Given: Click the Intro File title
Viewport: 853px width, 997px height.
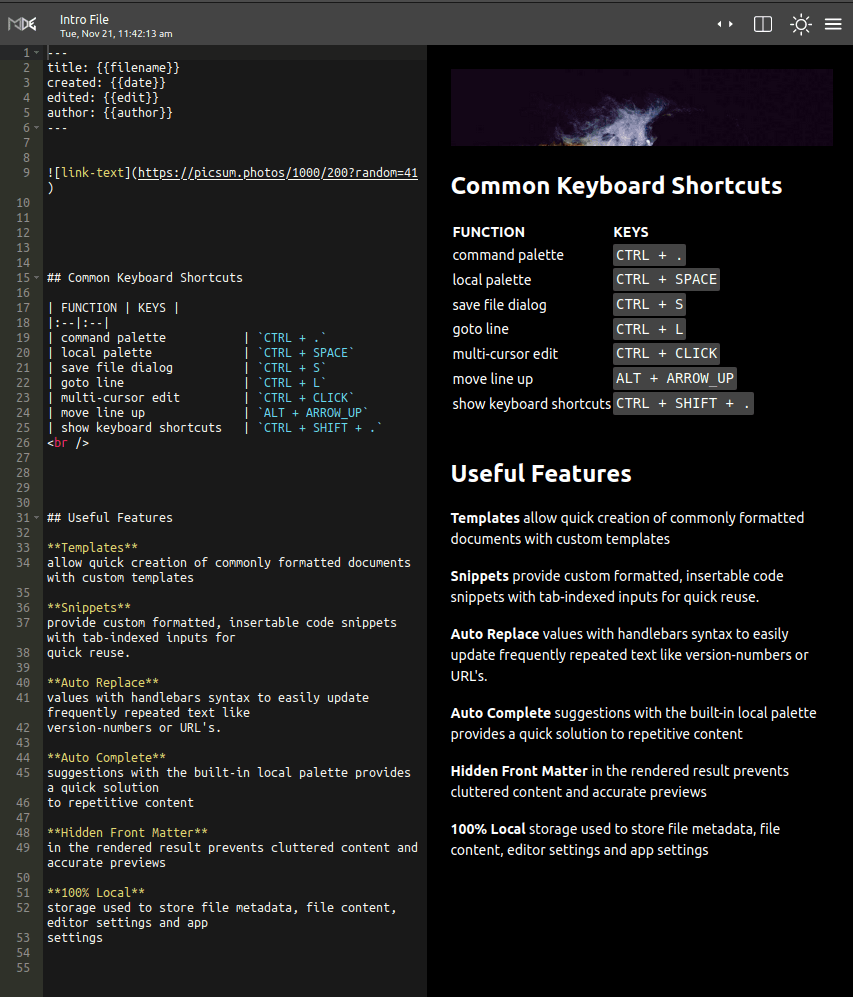Looking at the screenshot, I should (x=85, y=19).
